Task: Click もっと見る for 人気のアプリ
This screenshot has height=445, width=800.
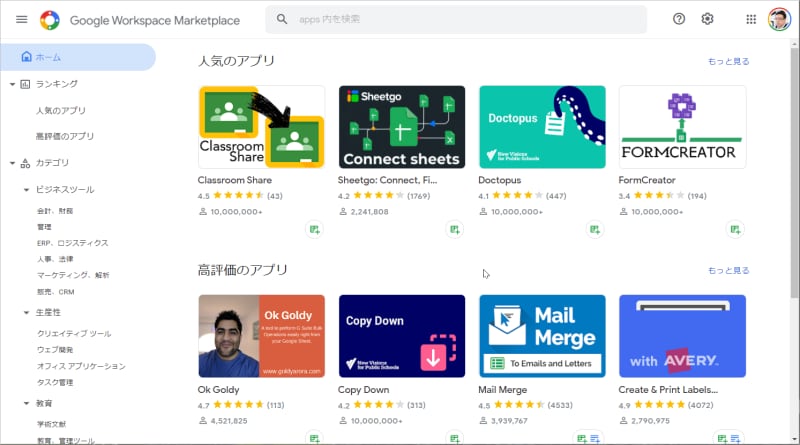Action: (x=729, y=61)
